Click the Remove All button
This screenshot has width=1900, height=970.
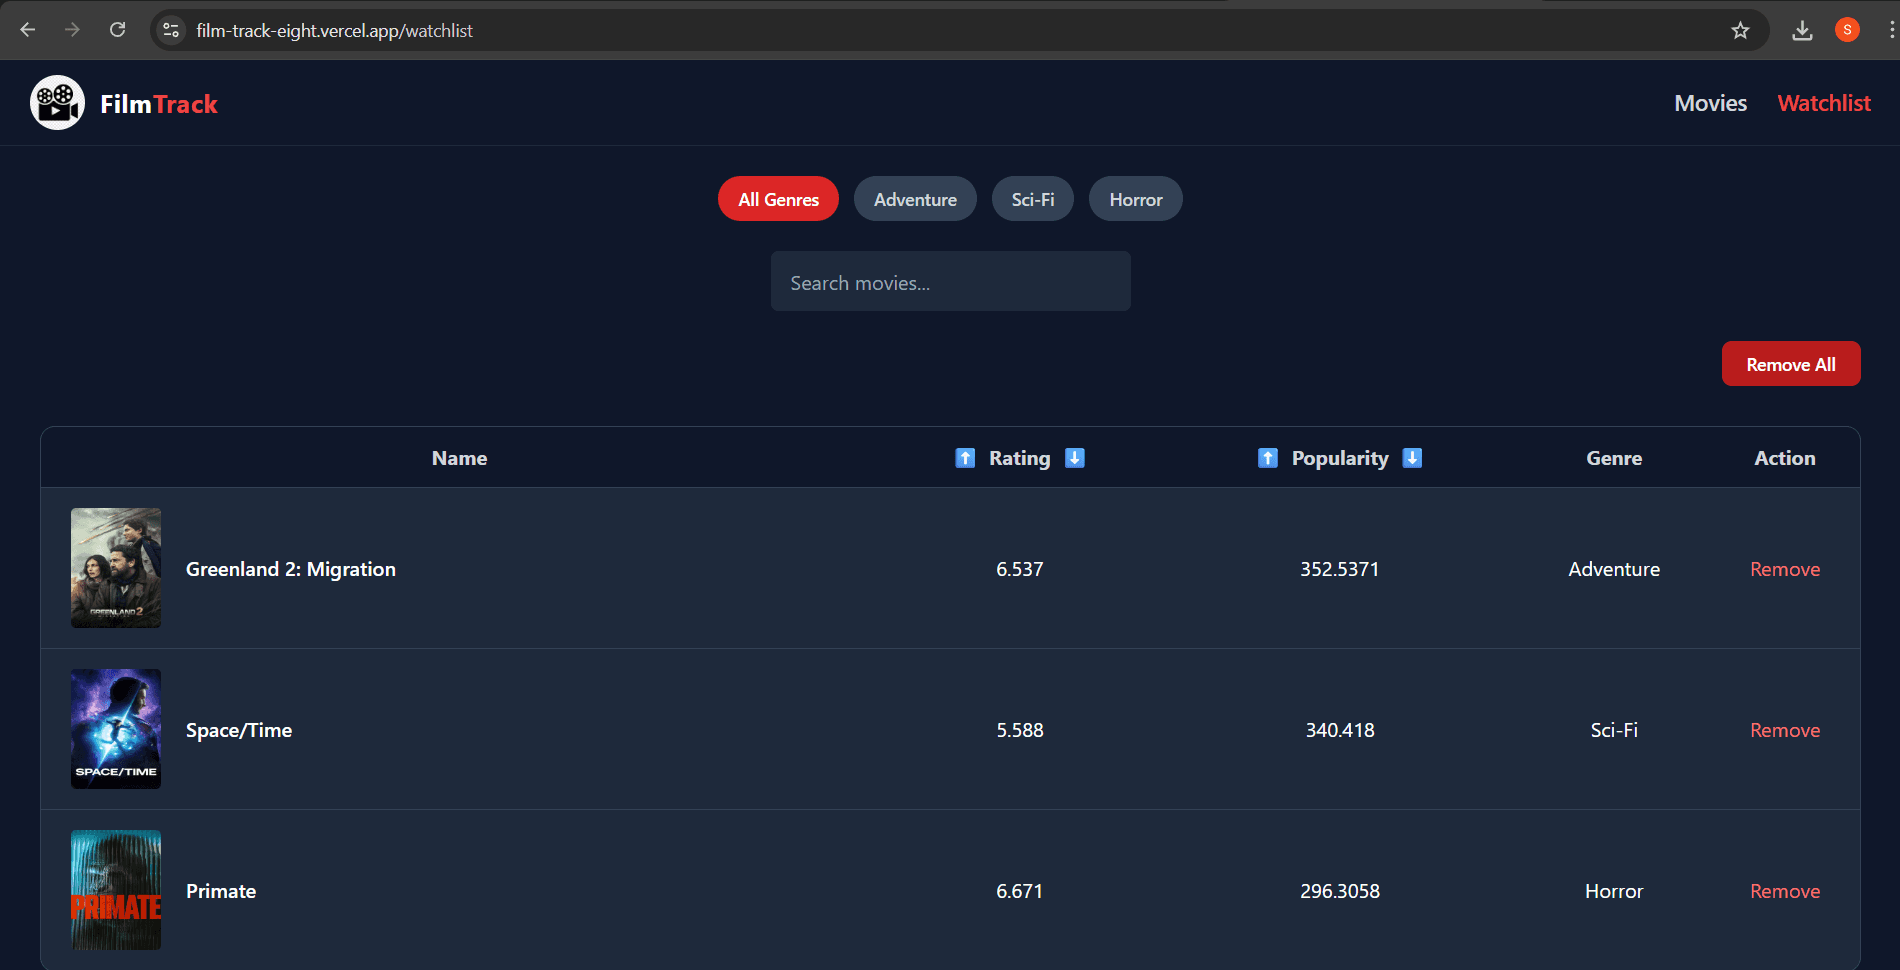[x=1790, y=363]
